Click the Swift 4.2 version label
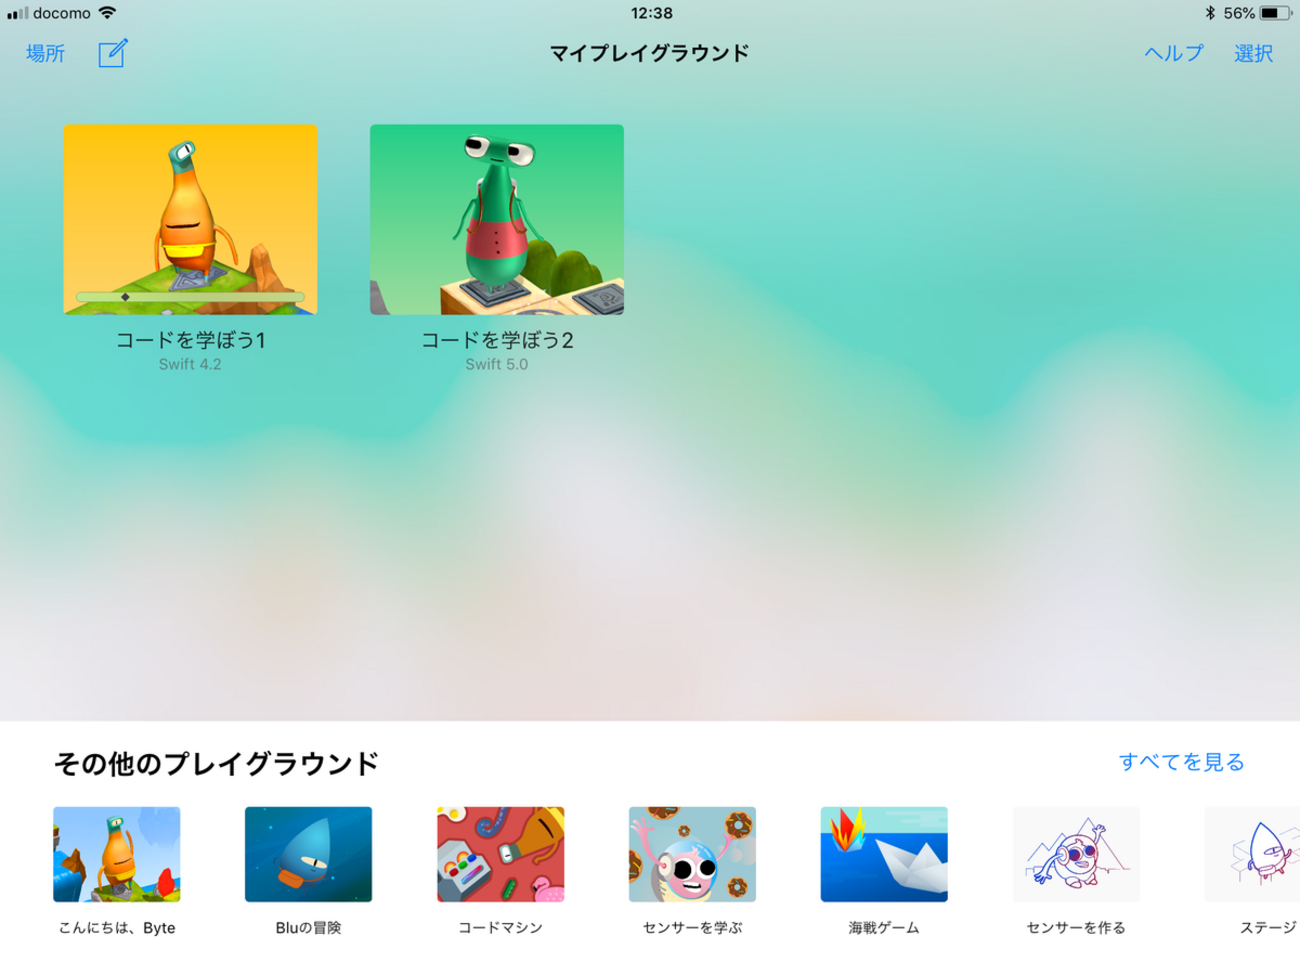1300x975 pixels. (x=190, y=365)
